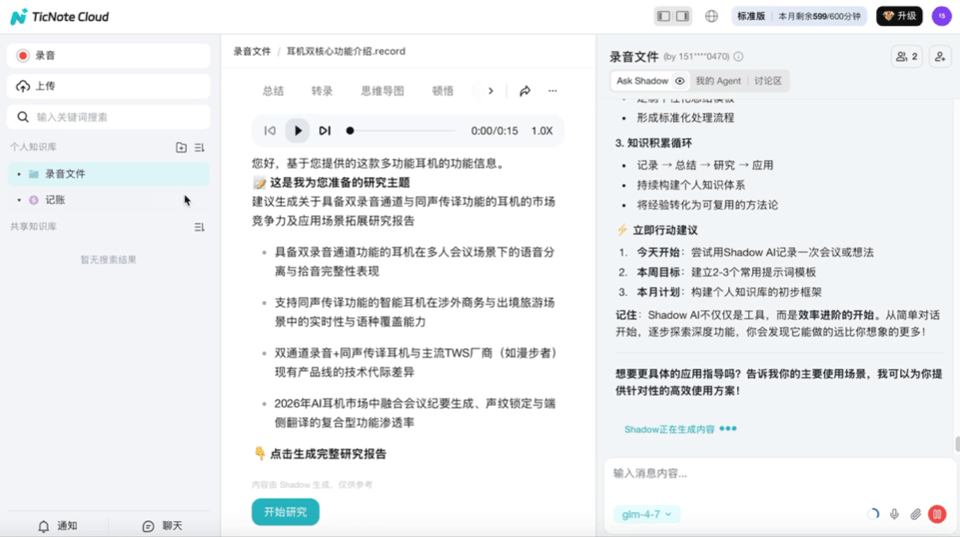This screenshot has width=960, height=537.
Task: Switch to the 总结 tab
Action: pos(273,91)
